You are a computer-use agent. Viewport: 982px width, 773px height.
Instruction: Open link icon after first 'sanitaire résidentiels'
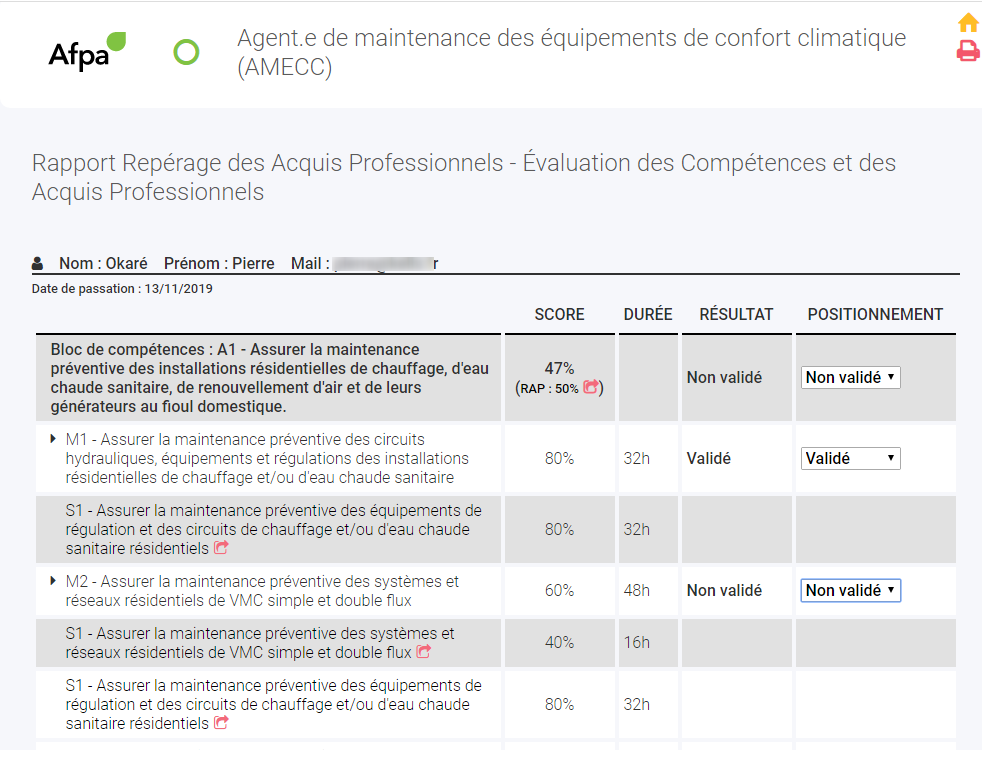point(220,547)
